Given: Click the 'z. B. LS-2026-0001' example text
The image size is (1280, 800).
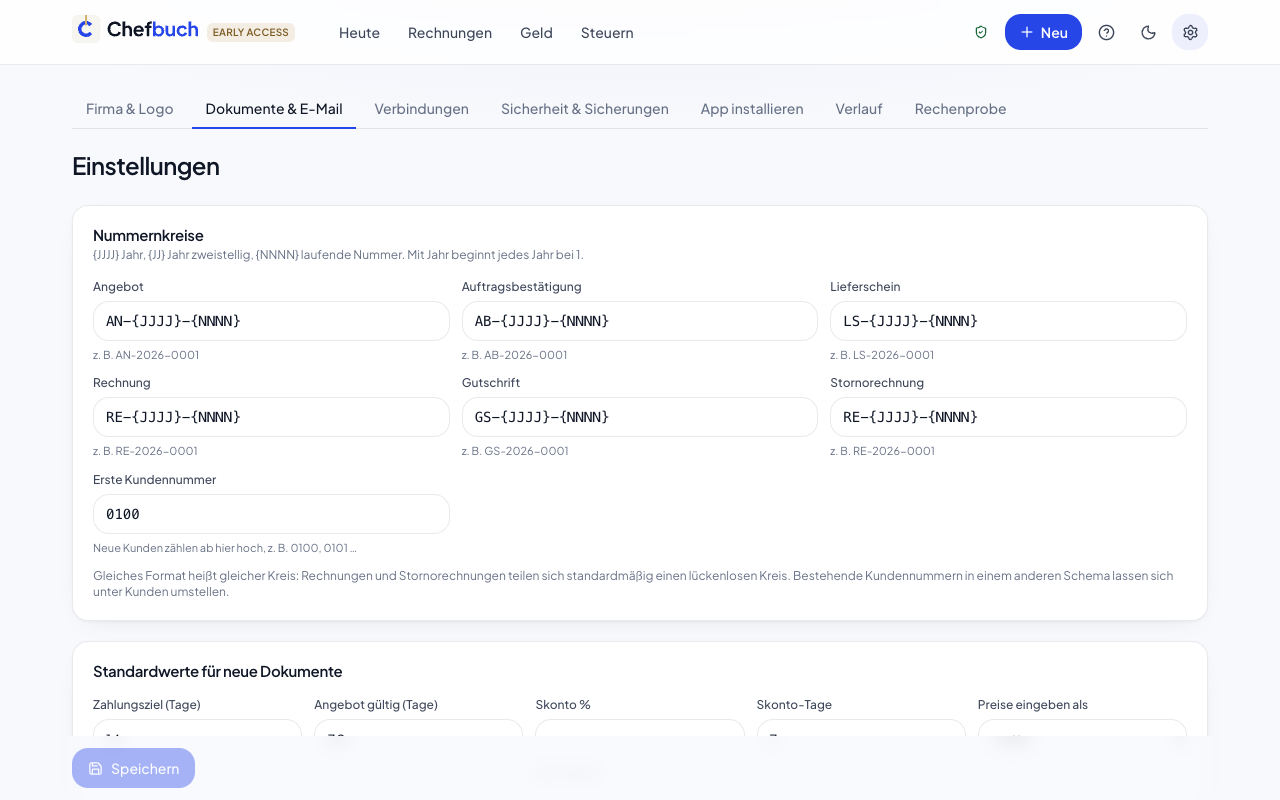Looking at the screenshot, I should pos(882,355).
